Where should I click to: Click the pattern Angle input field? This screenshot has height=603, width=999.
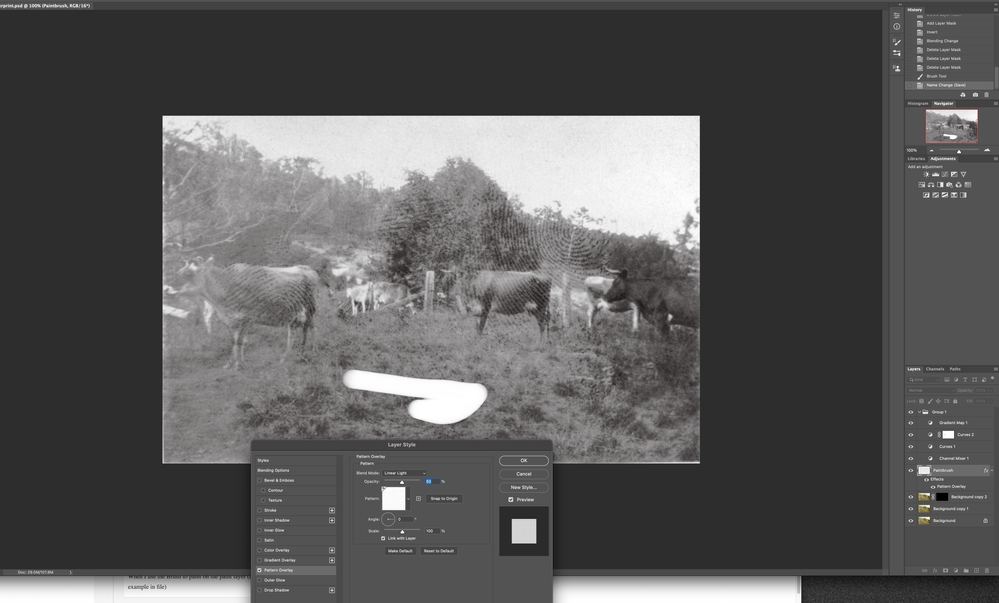(406, 519)
